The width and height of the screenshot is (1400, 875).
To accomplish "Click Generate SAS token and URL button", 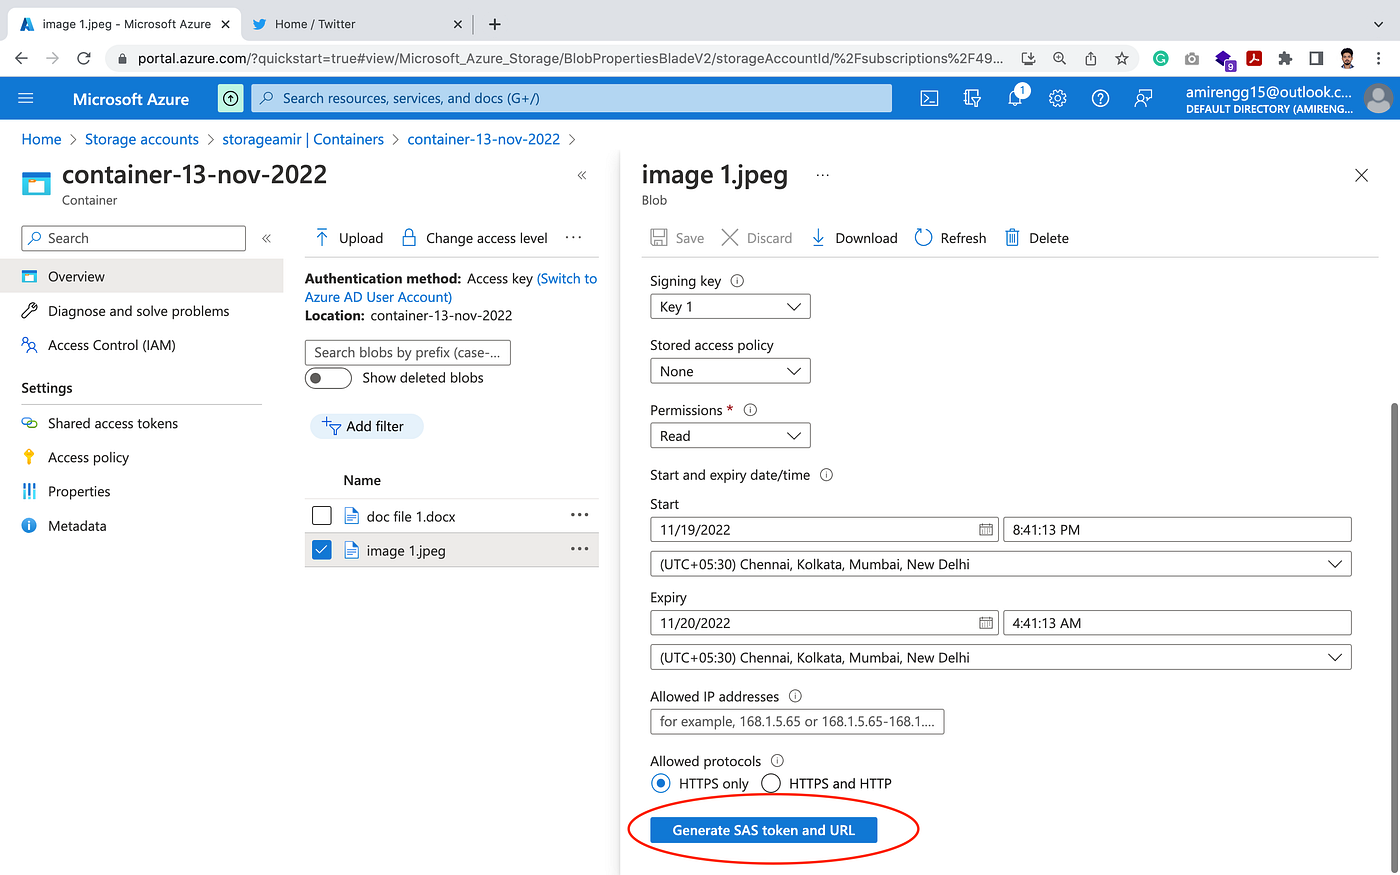I will tap(764, 830).
